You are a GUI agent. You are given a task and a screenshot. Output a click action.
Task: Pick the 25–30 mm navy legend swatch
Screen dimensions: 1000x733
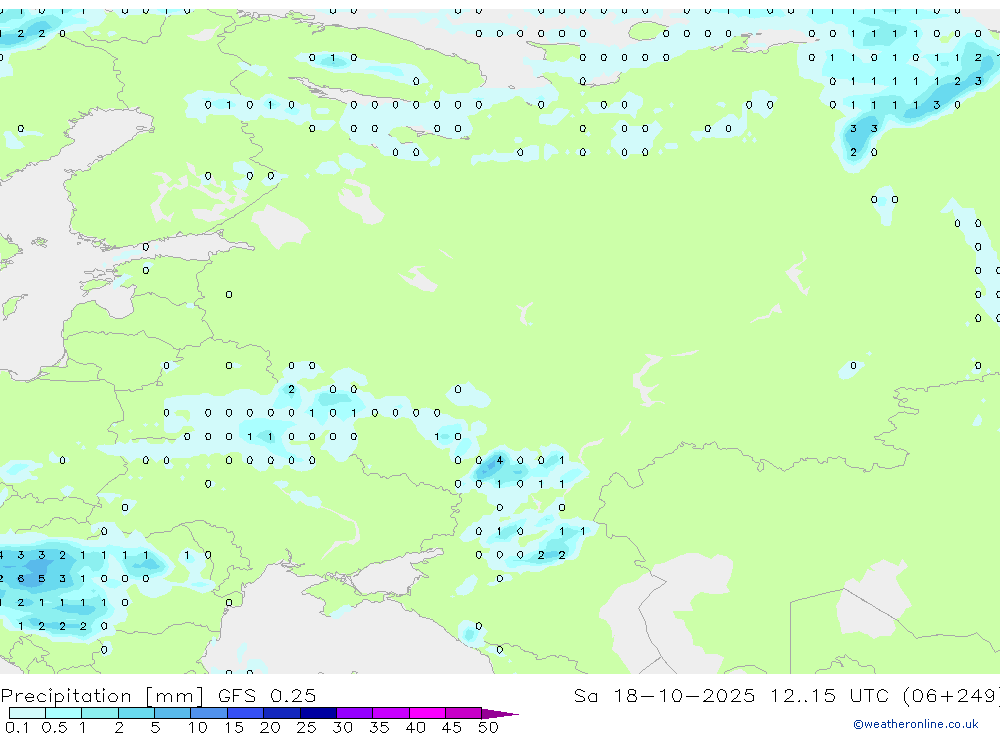[x=318, y=713]
